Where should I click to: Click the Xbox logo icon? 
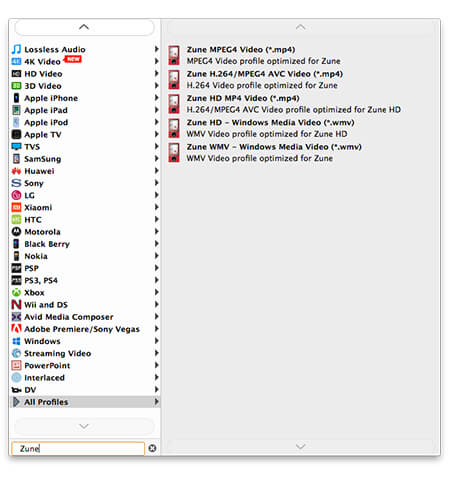[16, 293]
